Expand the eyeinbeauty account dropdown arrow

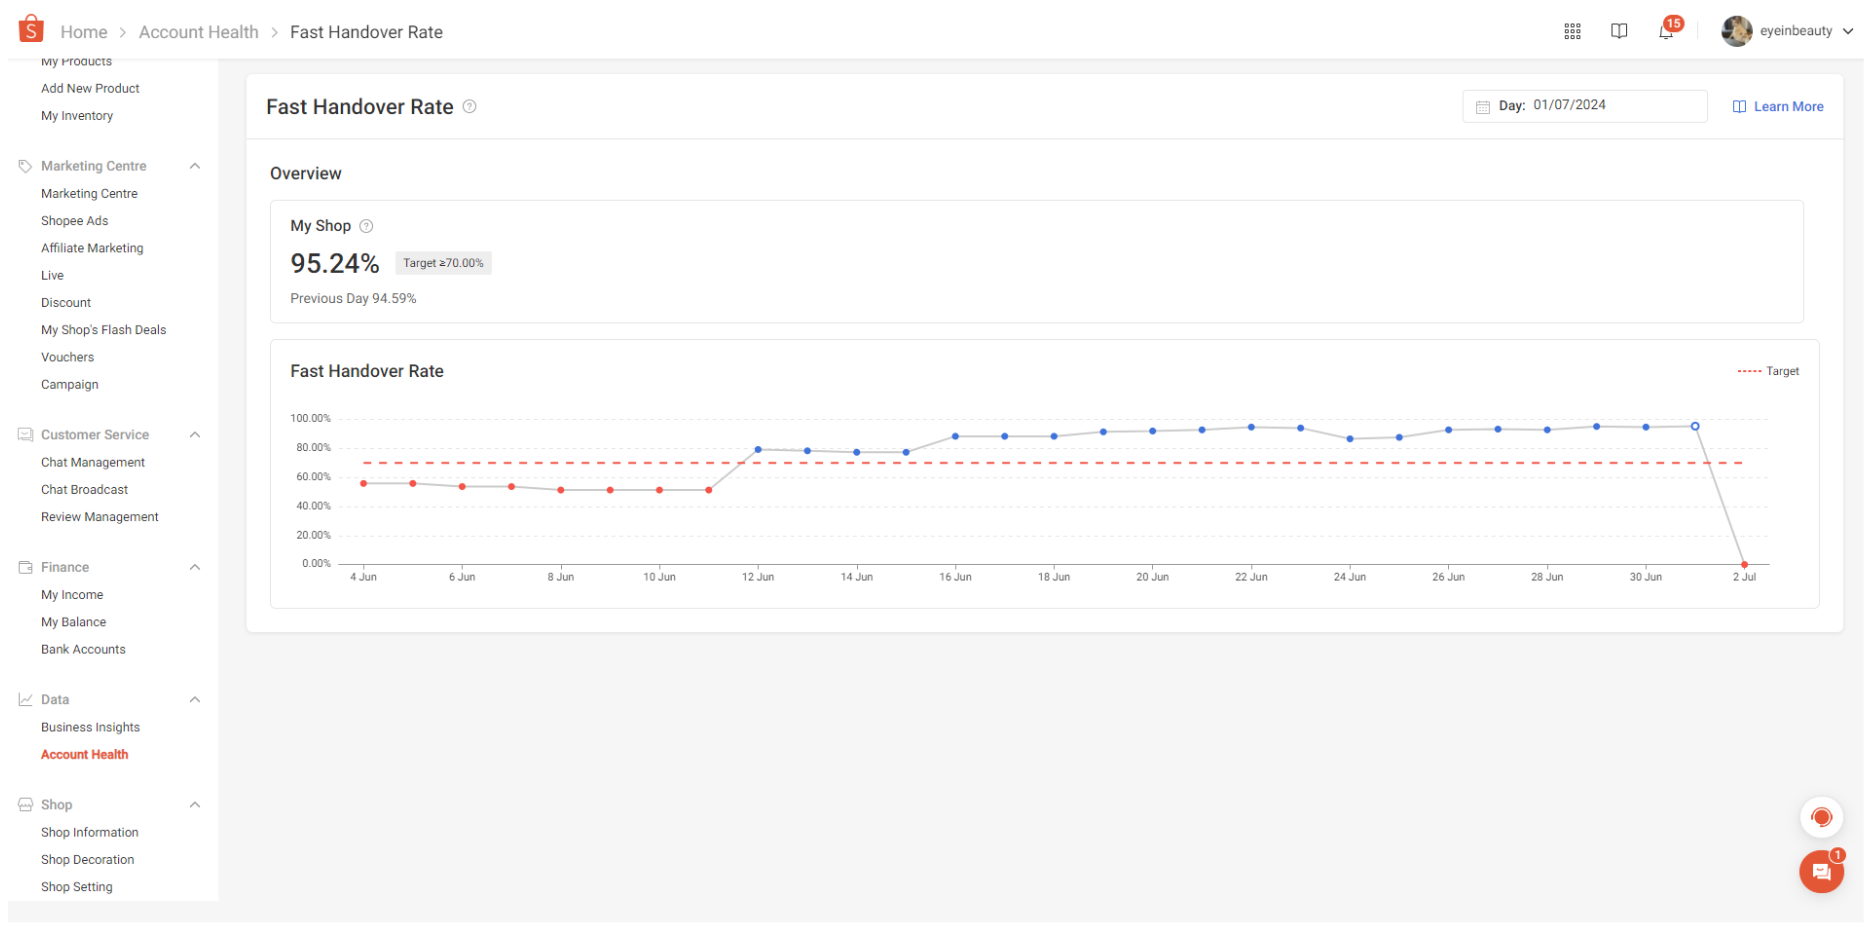(x=1848, y=31)
